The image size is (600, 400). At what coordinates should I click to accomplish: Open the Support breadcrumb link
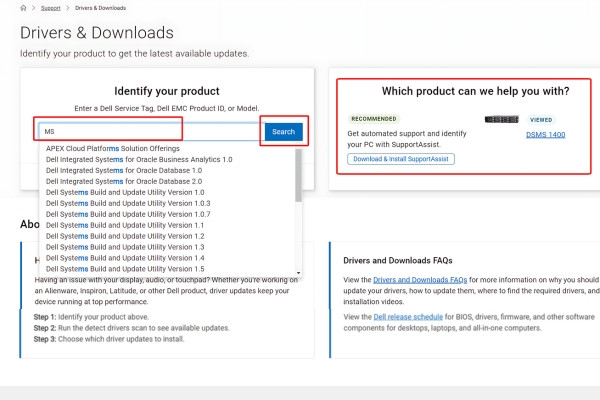51,8
